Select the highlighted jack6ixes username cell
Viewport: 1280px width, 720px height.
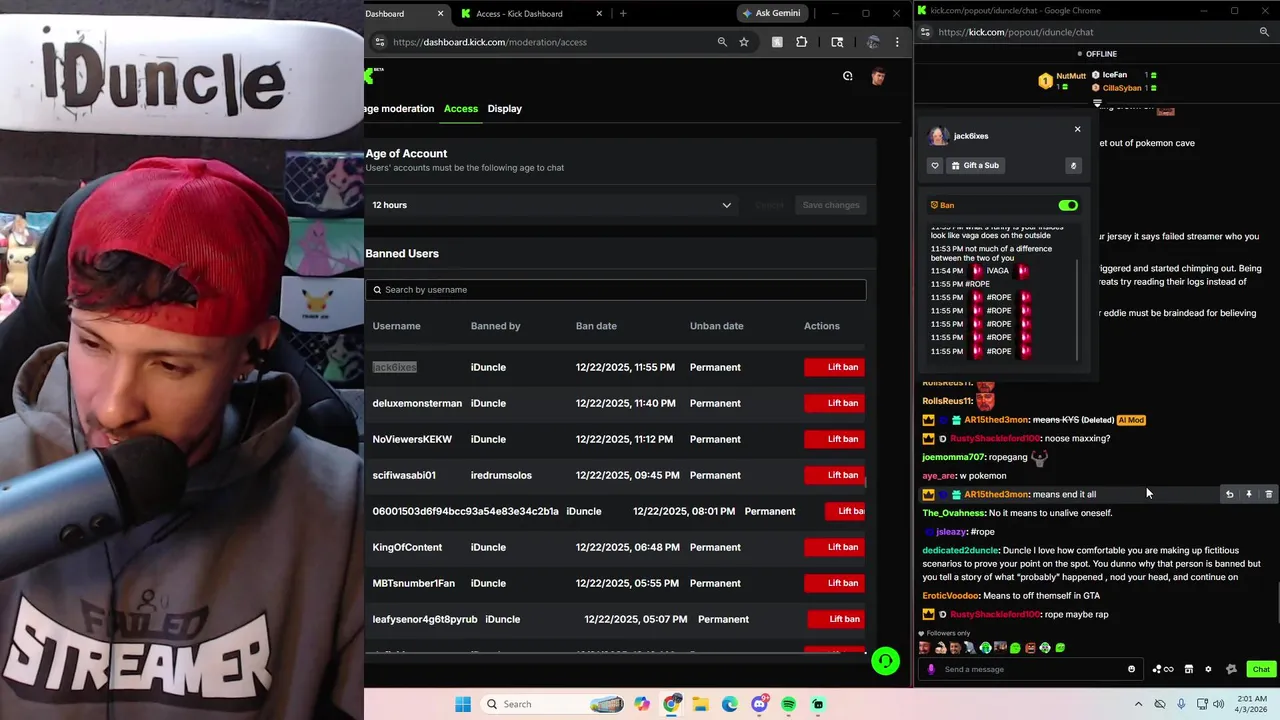[x=395, y=367]
